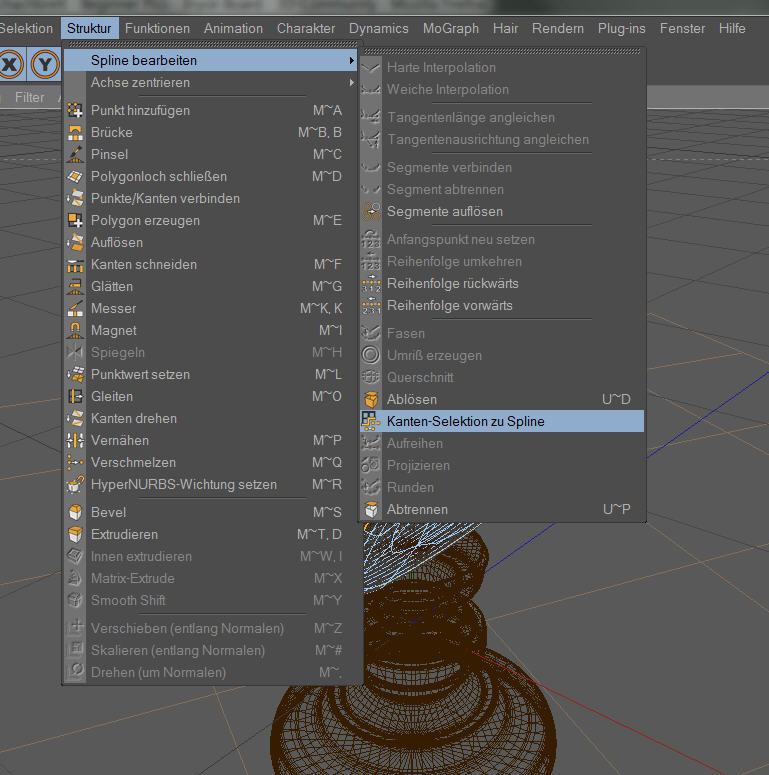
Task: Open the Plug-ins menu
Action: (621, 28)
